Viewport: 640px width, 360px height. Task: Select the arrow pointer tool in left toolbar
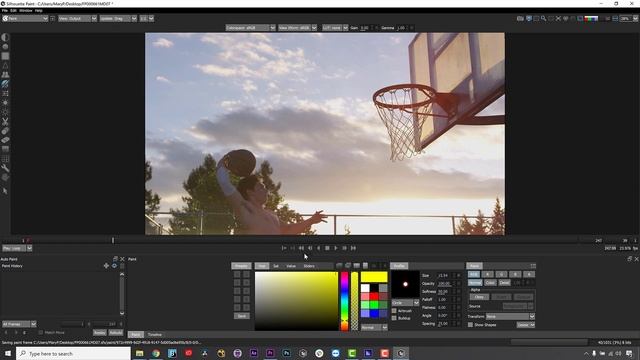tap(5, 191)
